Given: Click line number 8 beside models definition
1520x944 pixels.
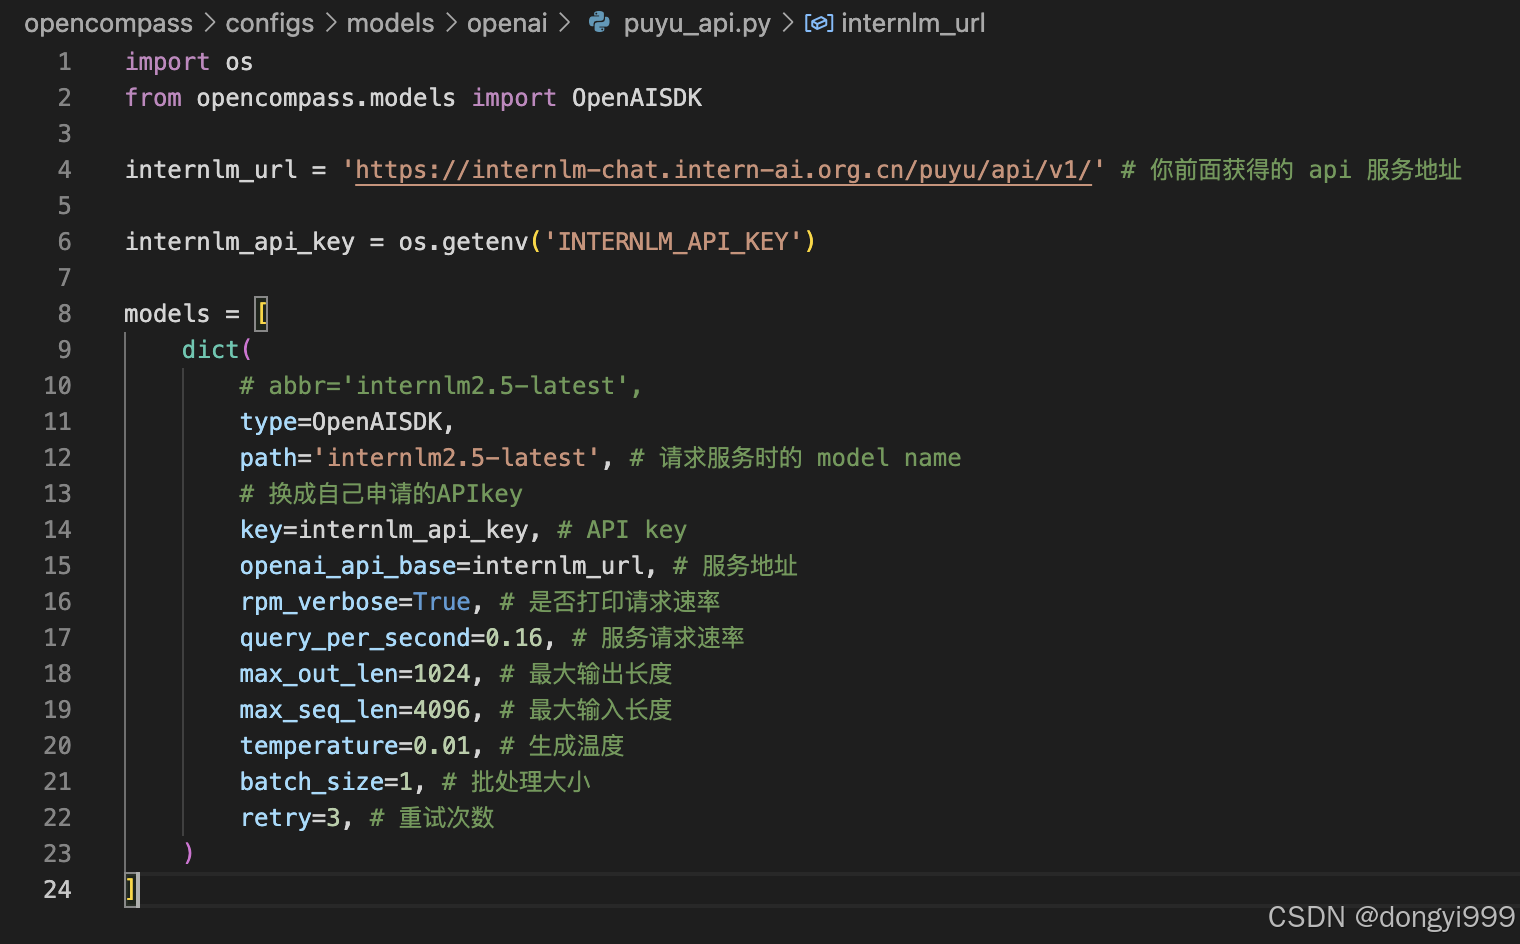Looking at the screenshot, I should [64, 313].
